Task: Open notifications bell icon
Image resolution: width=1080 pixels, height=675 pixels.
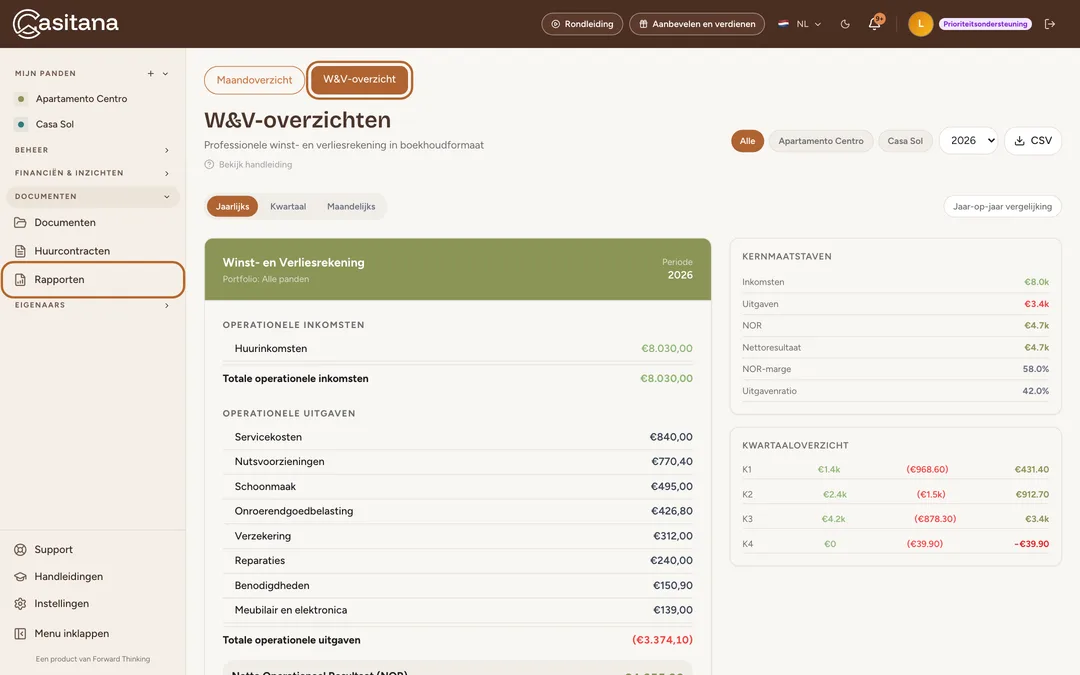Action: pos(875,23)
